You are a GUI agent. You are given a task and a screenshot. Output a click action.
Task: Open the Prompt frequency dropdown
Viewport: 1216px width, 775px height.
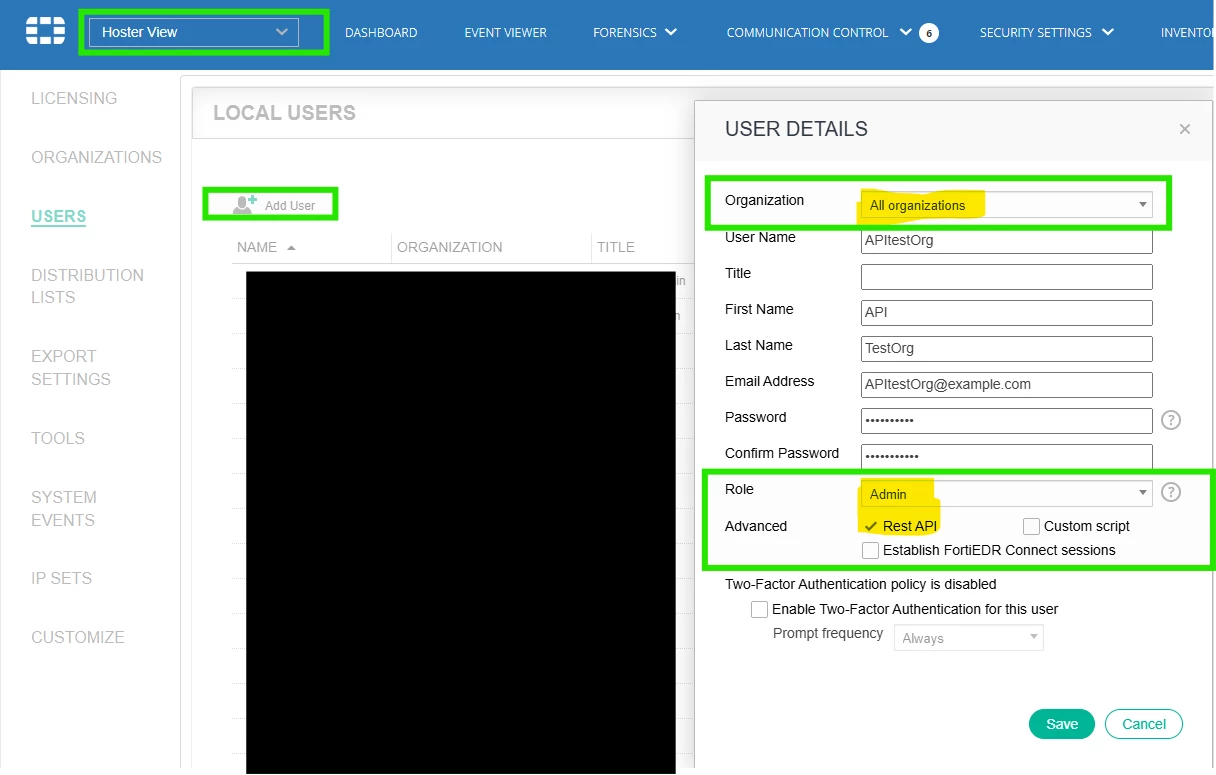click(x=968, y=638)
